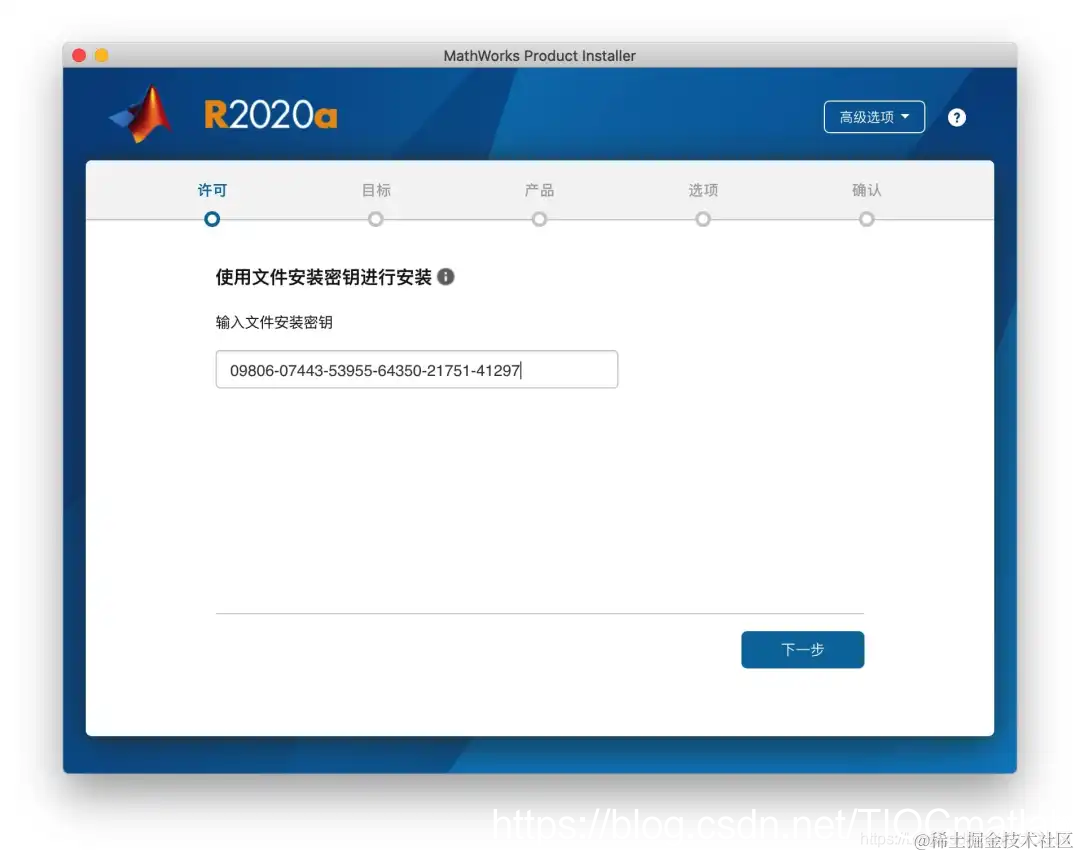Viewport: 1080px width, 857px height.
Task: Switch to the 产品 tab label
Action: pyautogui.click(x=539, y=190)
